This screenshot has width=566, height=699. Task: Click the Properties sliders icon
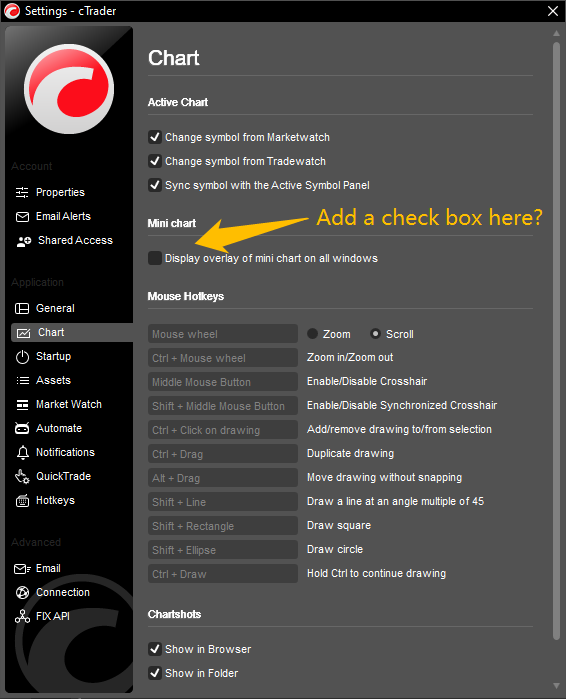coord(22,192)
